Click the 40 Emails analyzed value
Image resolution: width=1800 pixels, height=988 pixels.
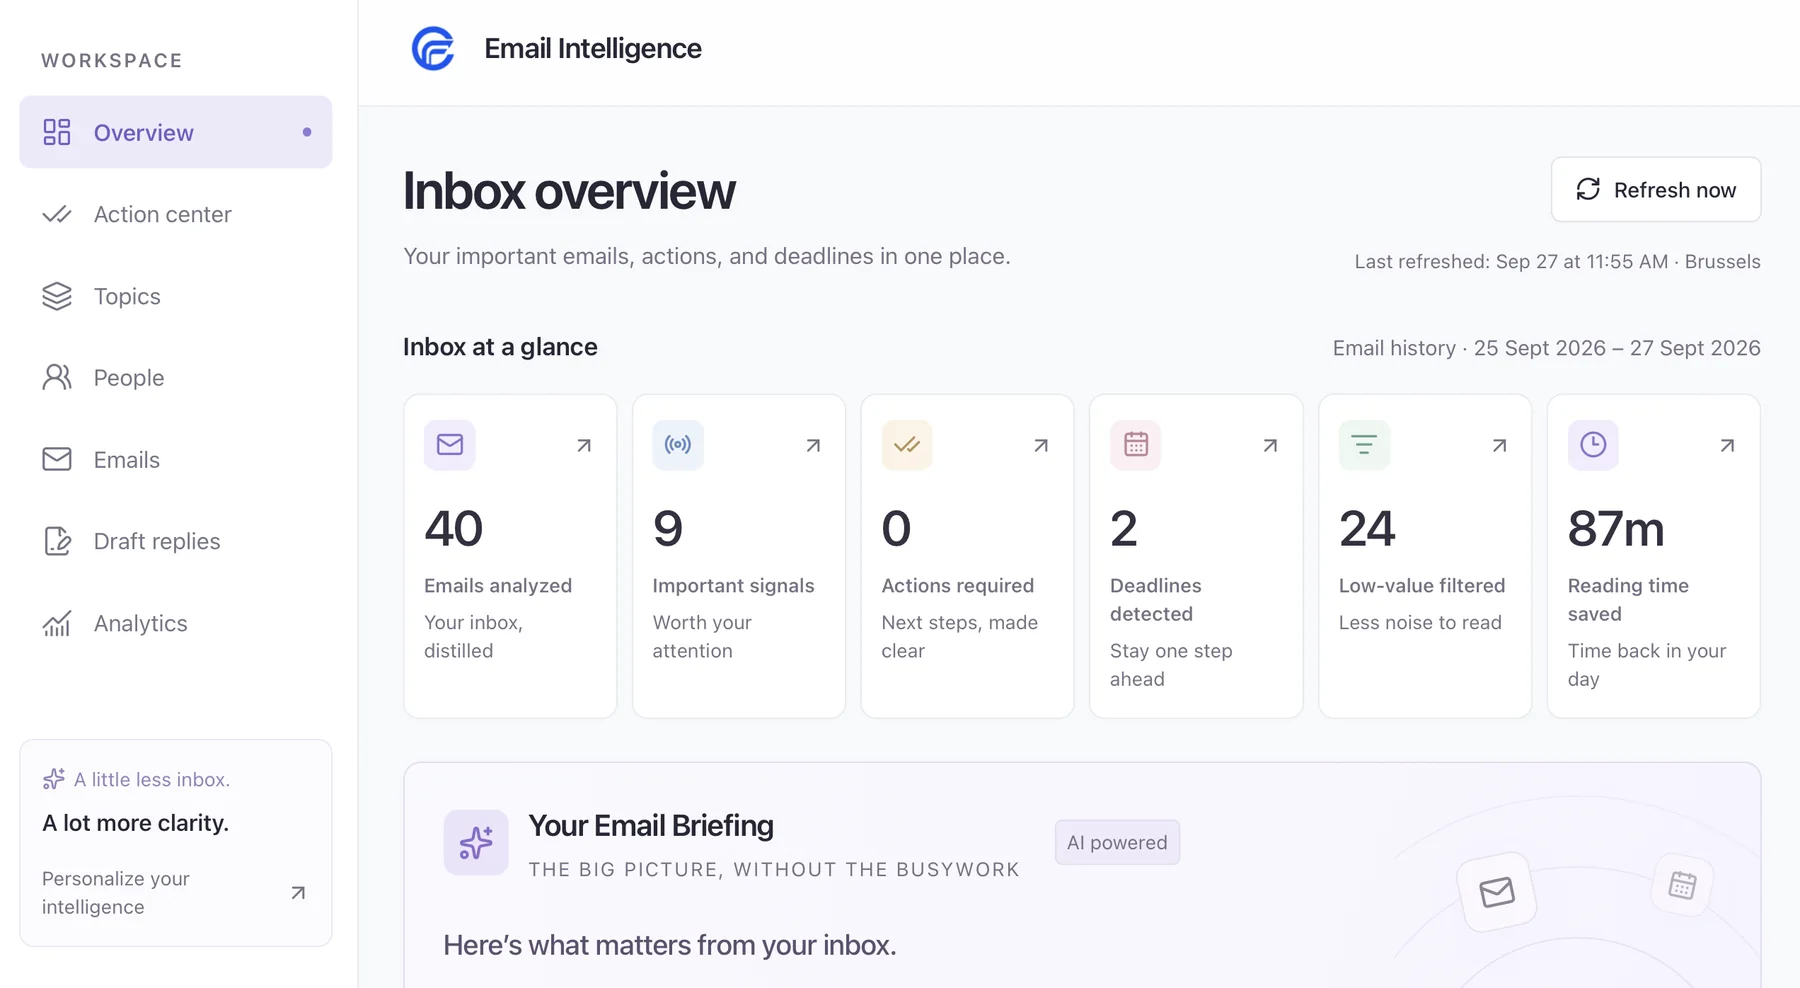pos(454,529)
